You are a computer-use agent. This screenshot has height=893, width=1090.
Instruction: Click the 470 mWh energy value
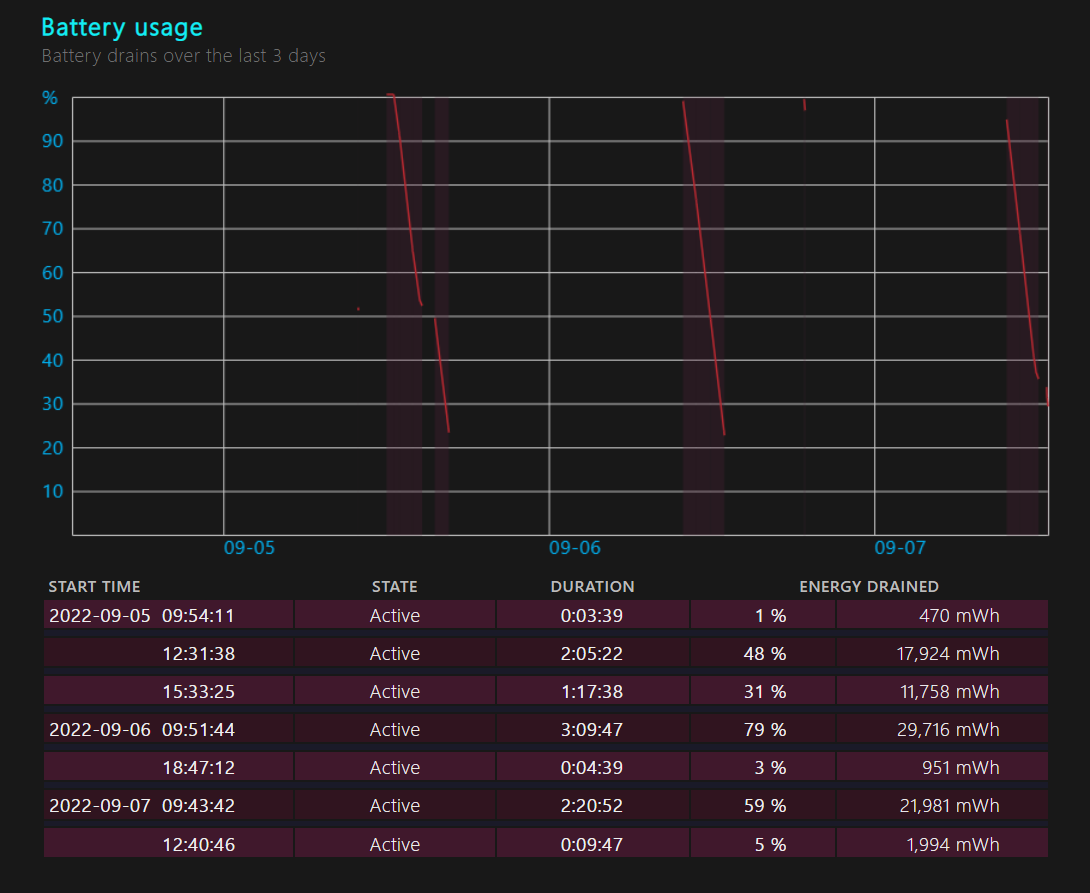point(959,615)
